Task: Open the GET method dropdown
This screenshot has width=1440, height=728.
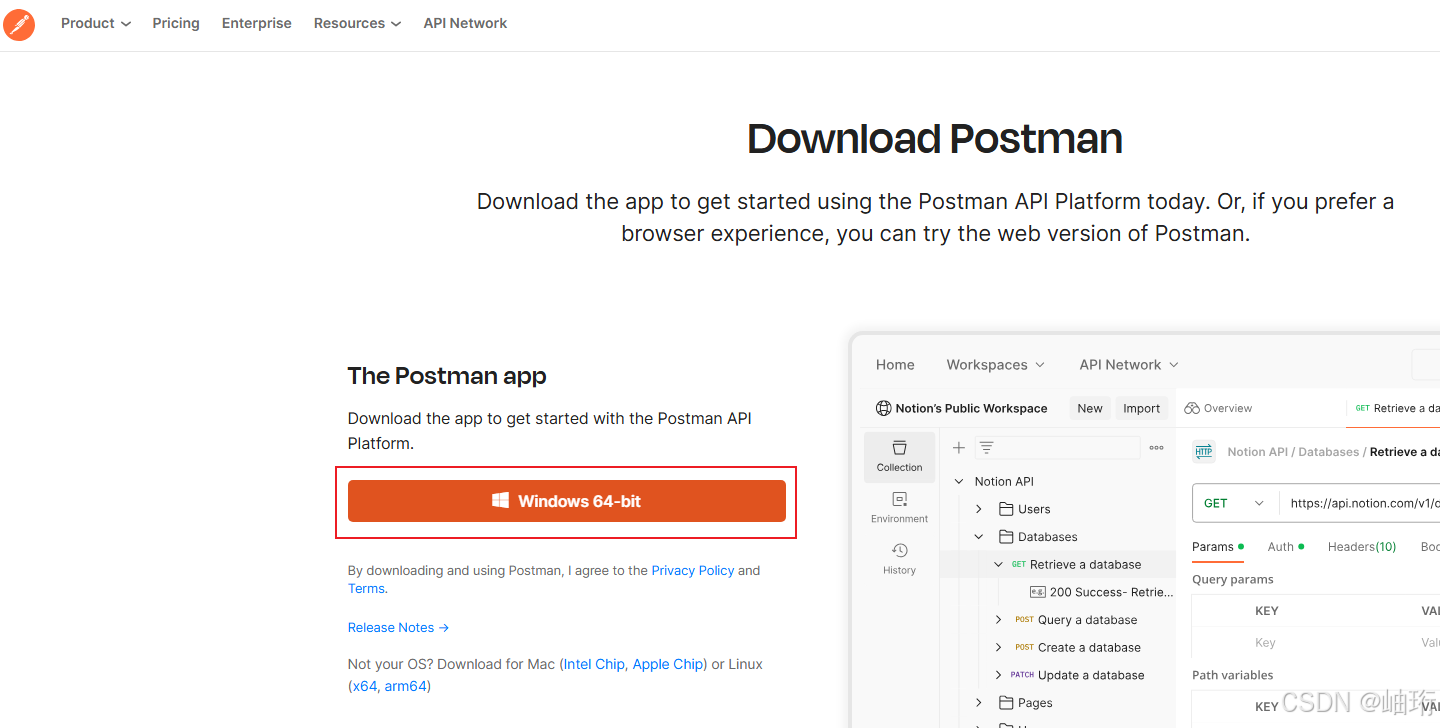Action: (x=1235, y=503)
